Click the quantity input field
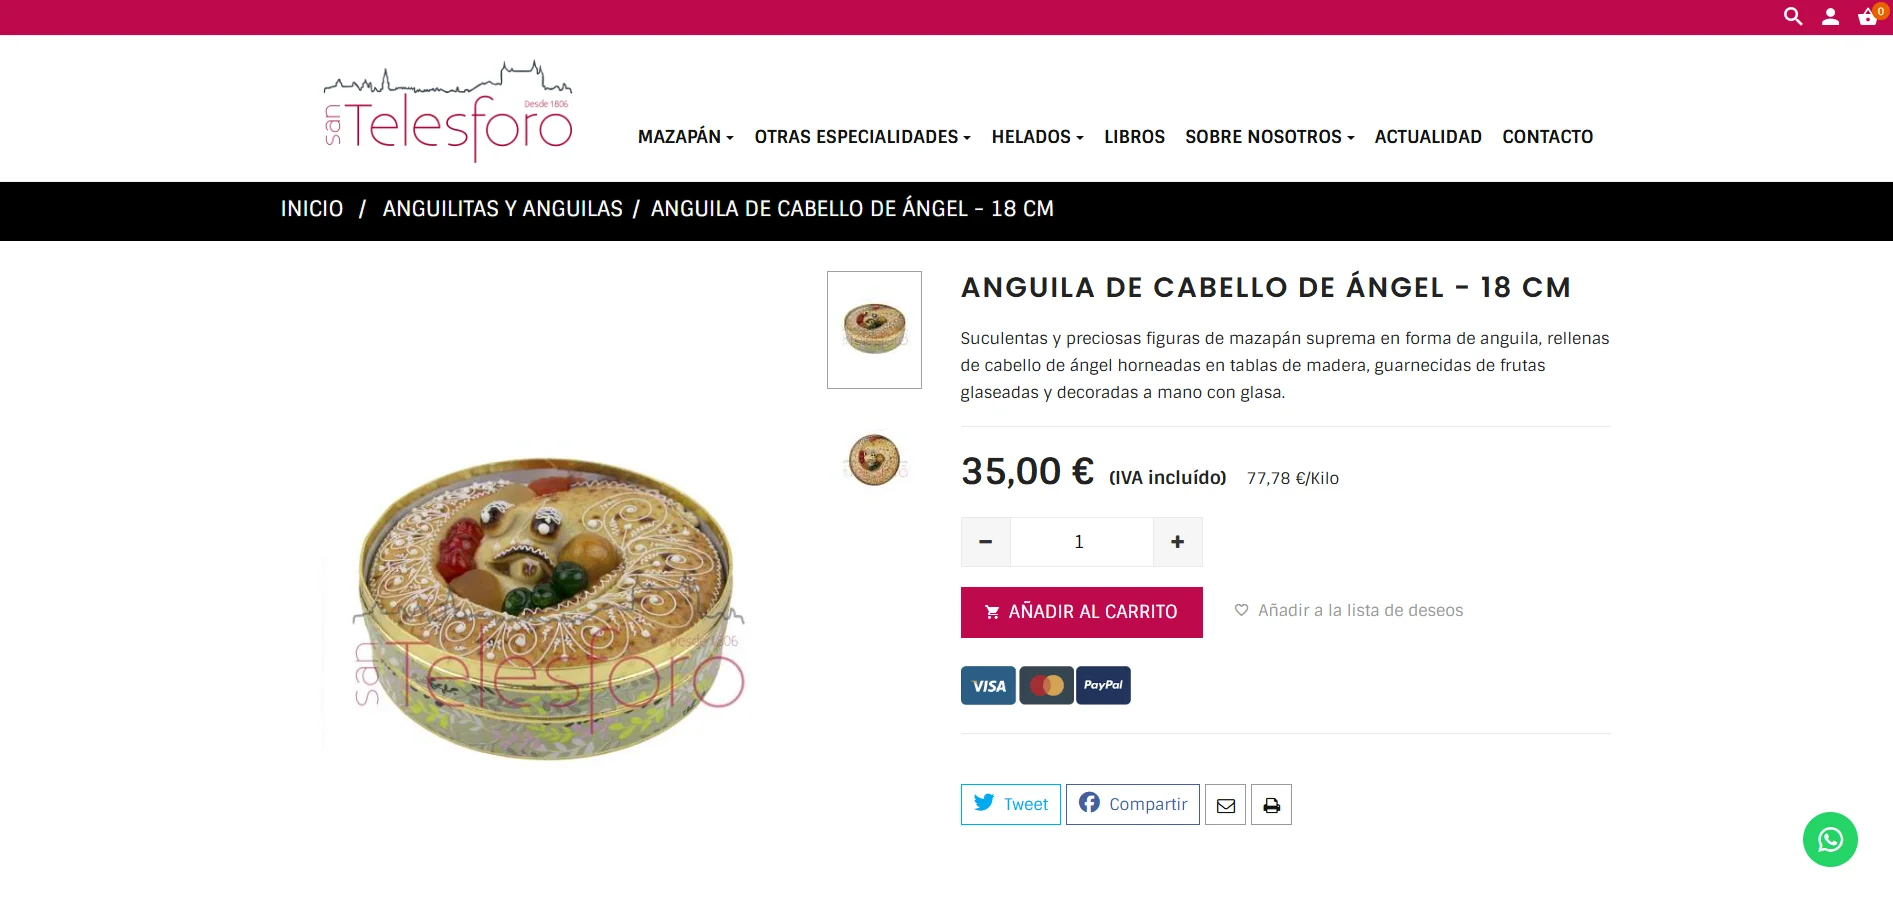This screenshot has height=903, width=1893. (x=1082, y=542)
